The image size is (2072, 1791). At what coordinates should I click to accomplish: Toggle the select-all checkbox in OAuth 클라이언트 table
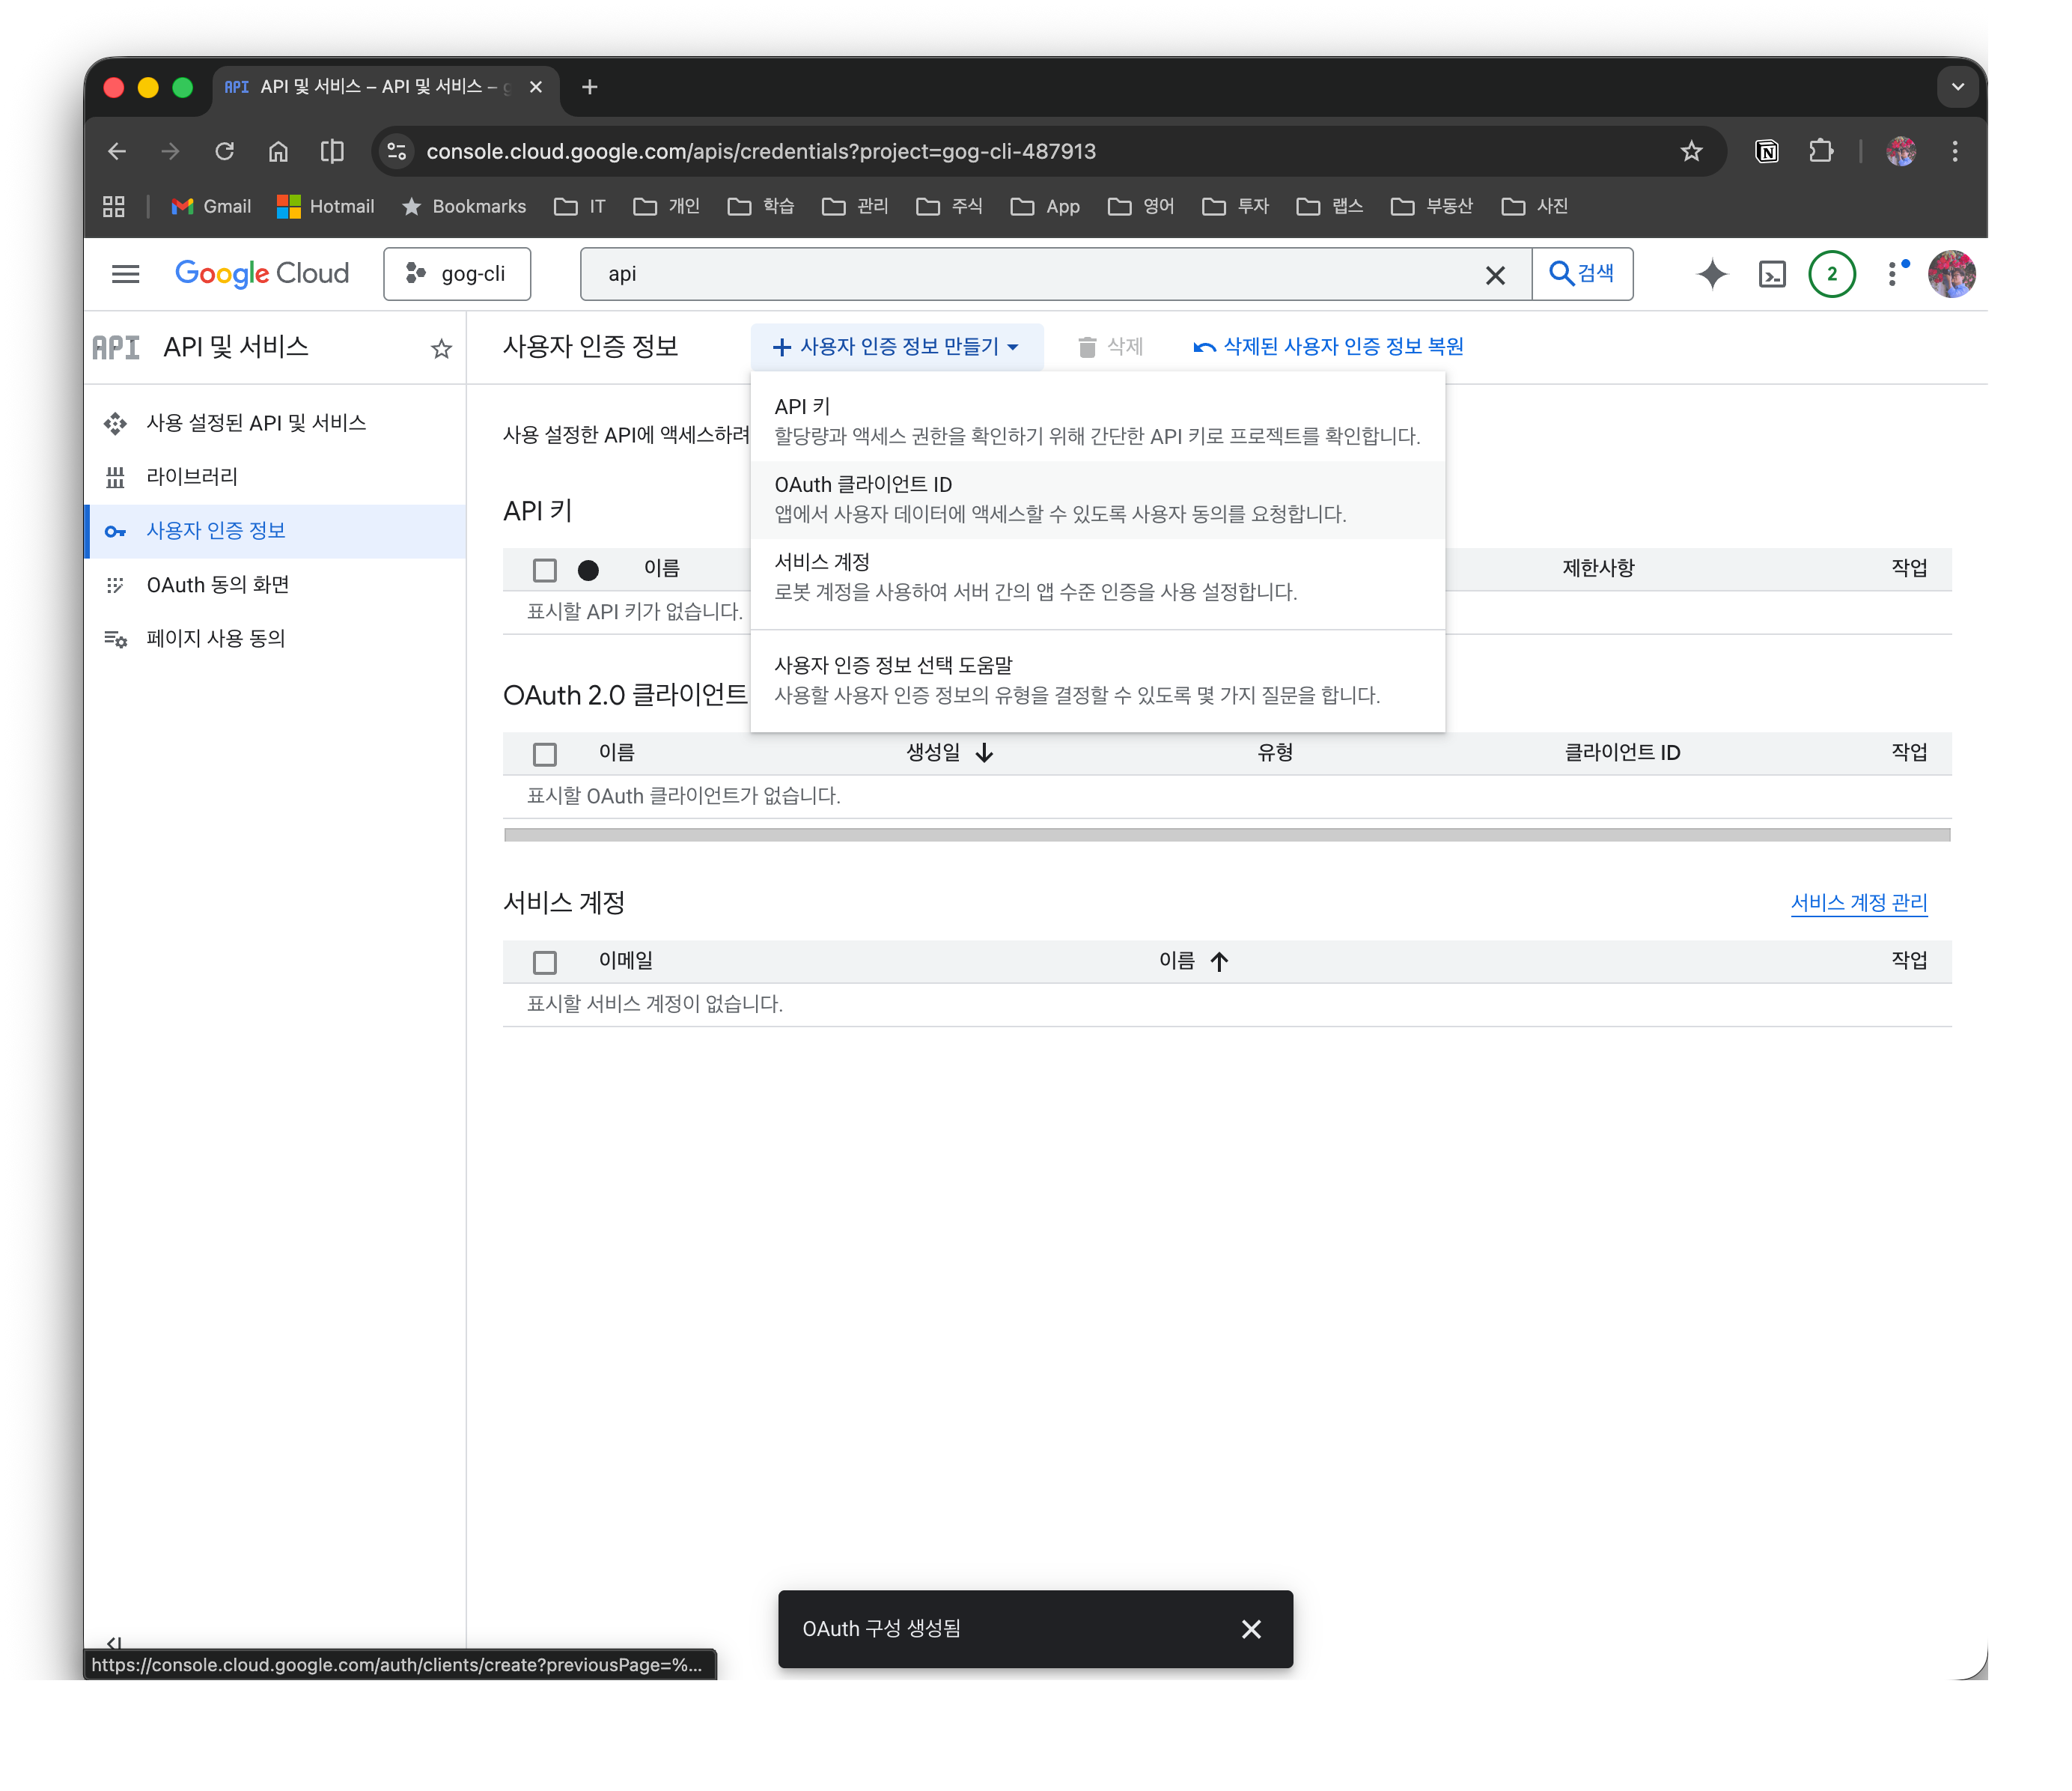(545, 753)
